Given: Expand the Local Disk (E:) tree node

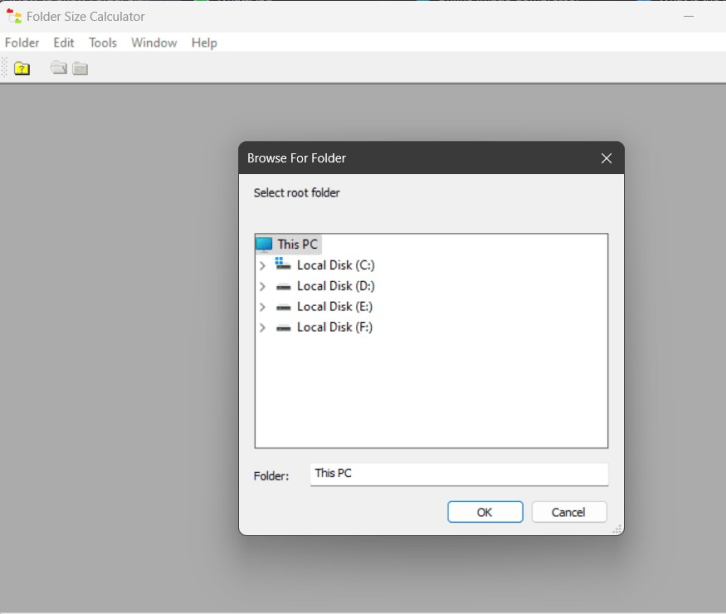Looking at the screenshot, I should coord(263,307).
